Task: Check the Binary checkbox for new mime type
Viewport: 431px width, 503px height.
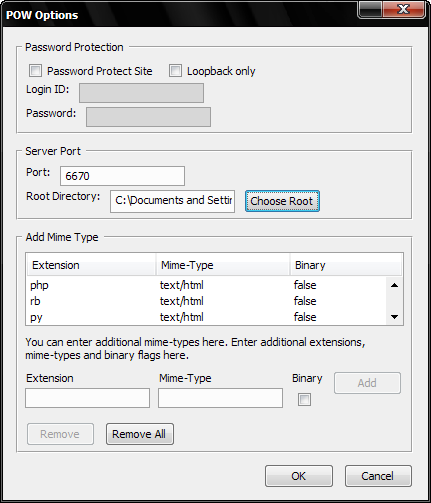Action: 304,399
